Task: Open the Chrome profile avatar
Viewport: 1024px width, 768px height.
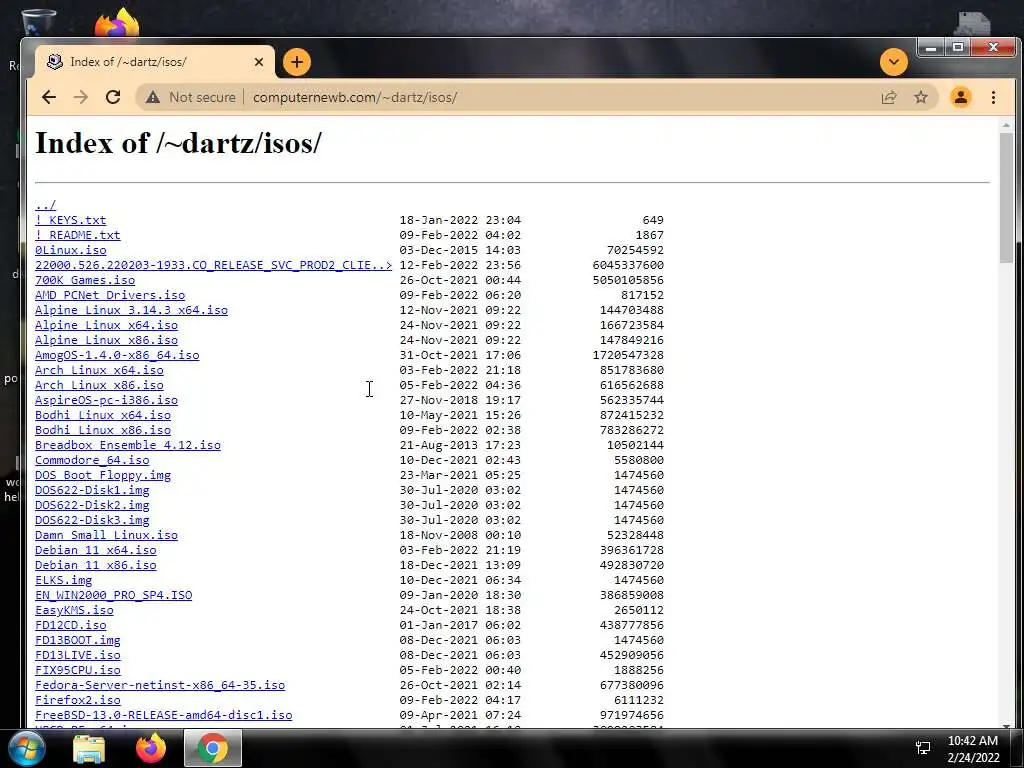Action: tap(961, 97)
